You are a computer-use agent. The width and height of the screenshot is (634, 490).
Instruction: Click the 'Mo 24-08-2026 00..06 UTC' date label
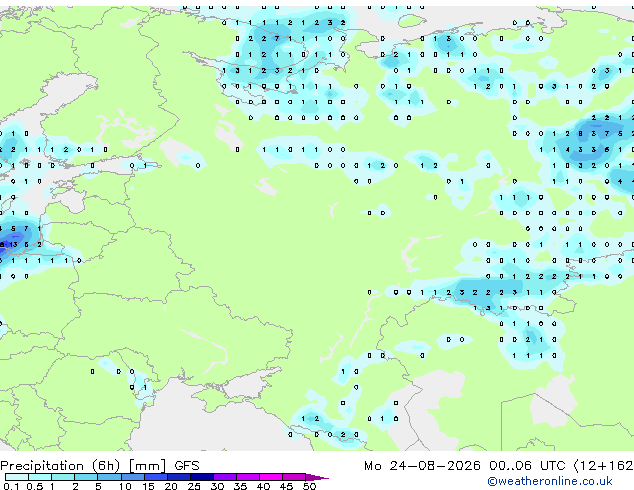[465, 466]
